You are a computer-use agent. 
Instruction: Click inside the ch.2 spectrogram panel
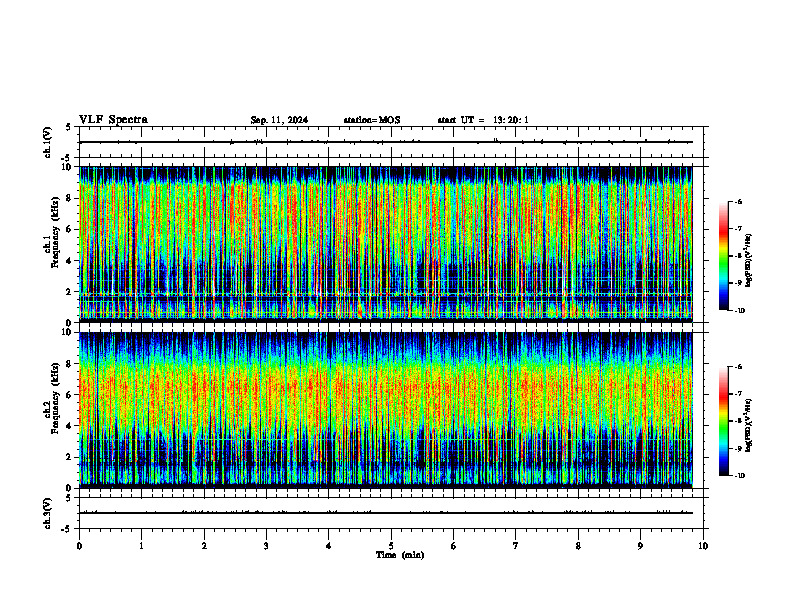386,410
